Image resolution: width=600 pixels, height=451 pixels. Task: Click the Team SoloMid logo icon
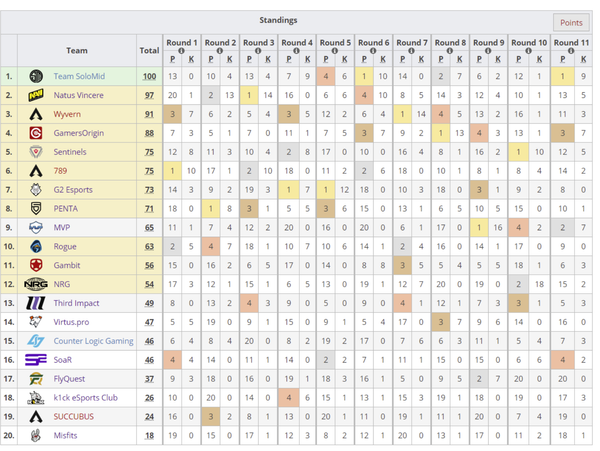coord(36,76)
